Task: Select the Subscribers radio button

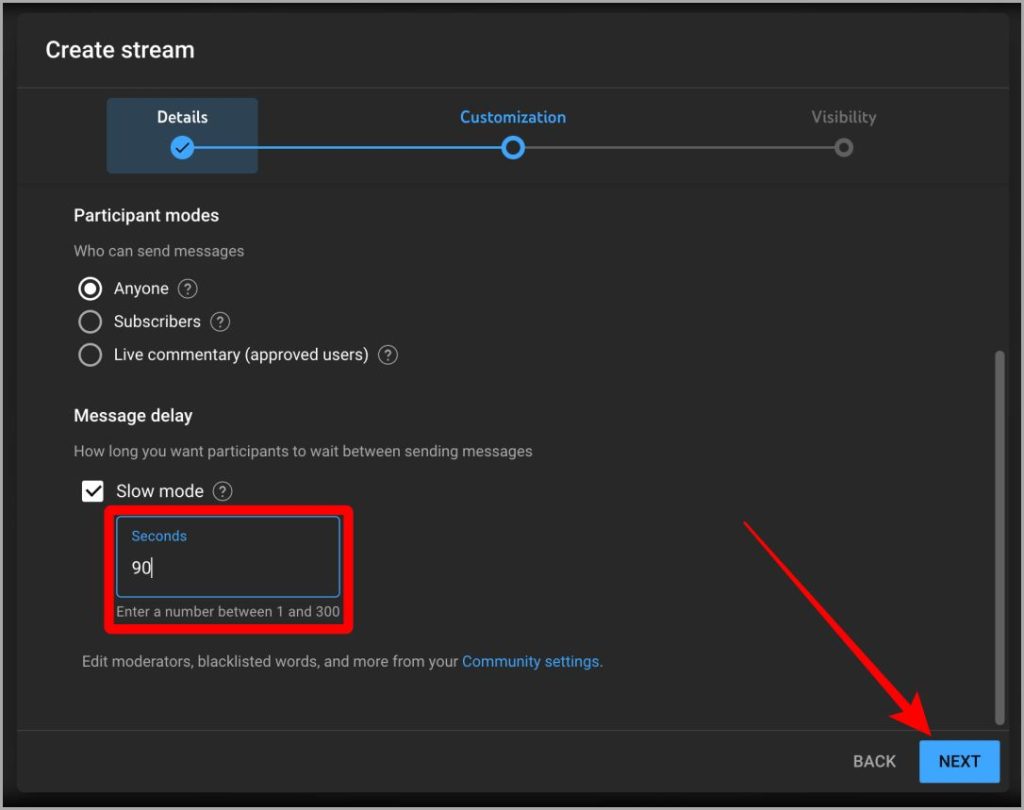Action: [x=90, y=321]
